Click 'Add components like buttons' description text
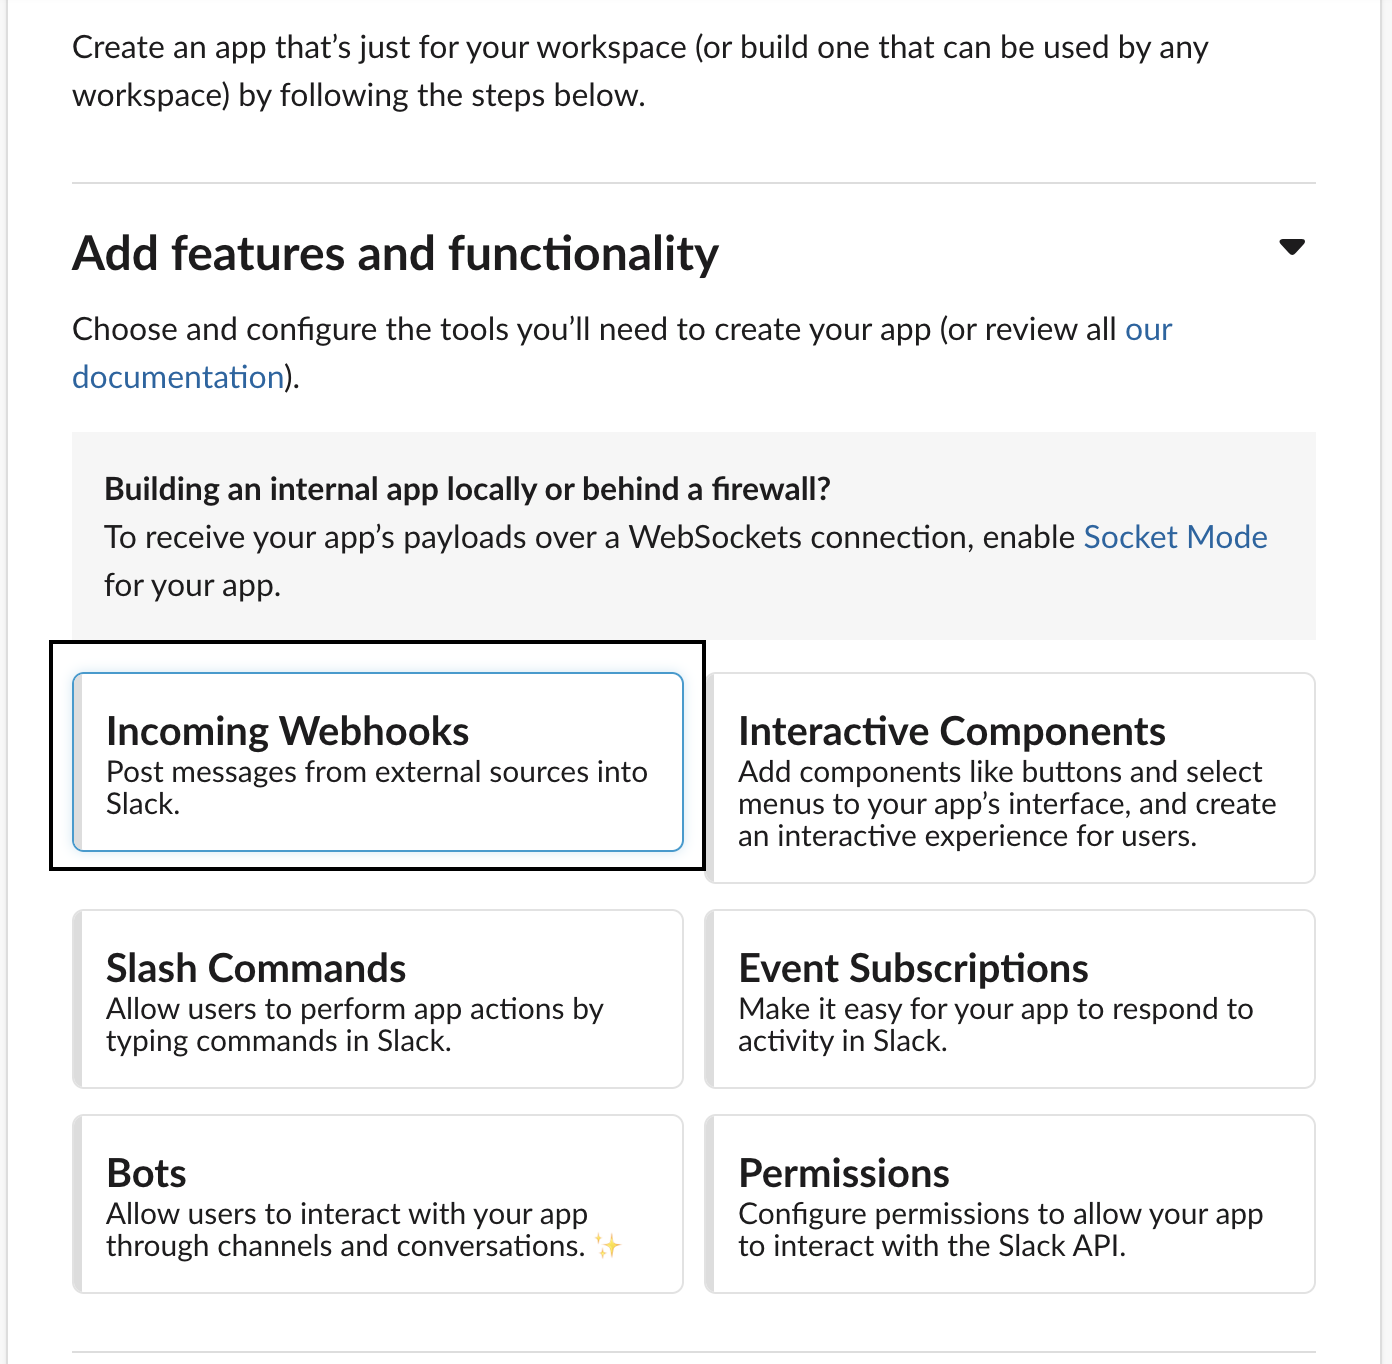This screenshot has height=1364, width=1392. pyautogui.click(x=1007, y=804)
